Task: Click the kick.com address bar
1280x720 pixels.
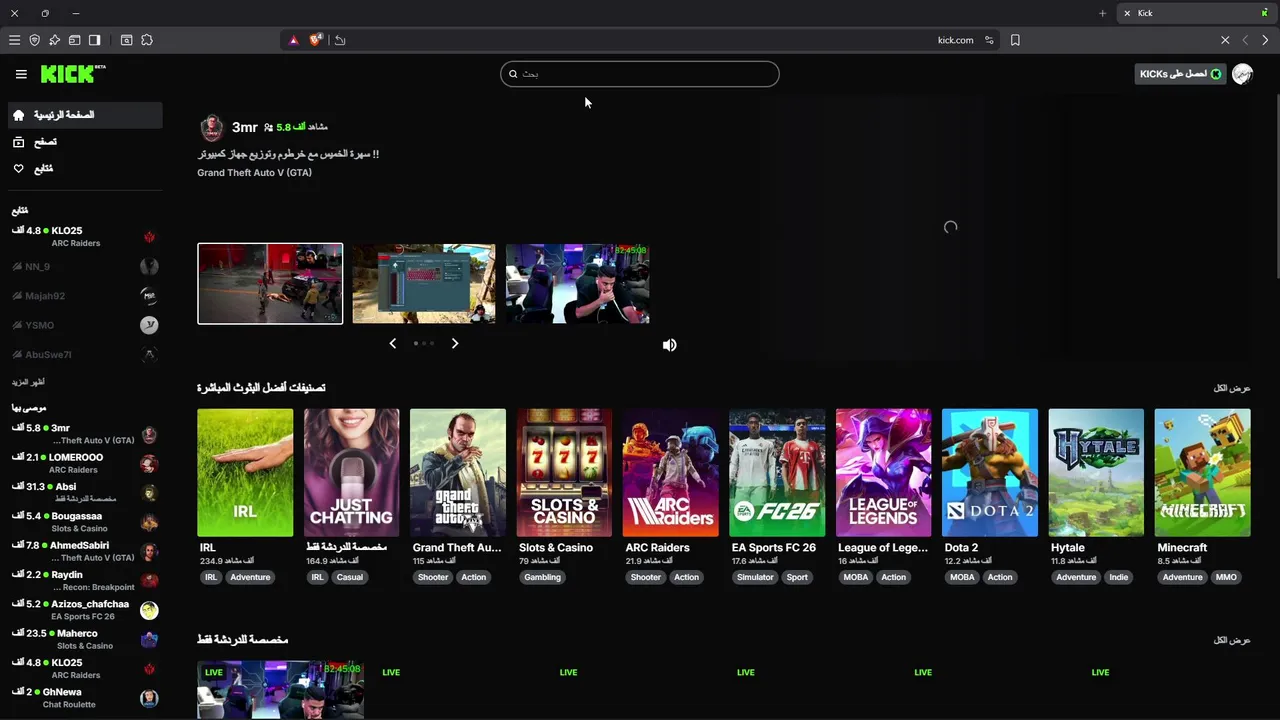Action: [x=640, y=40]
